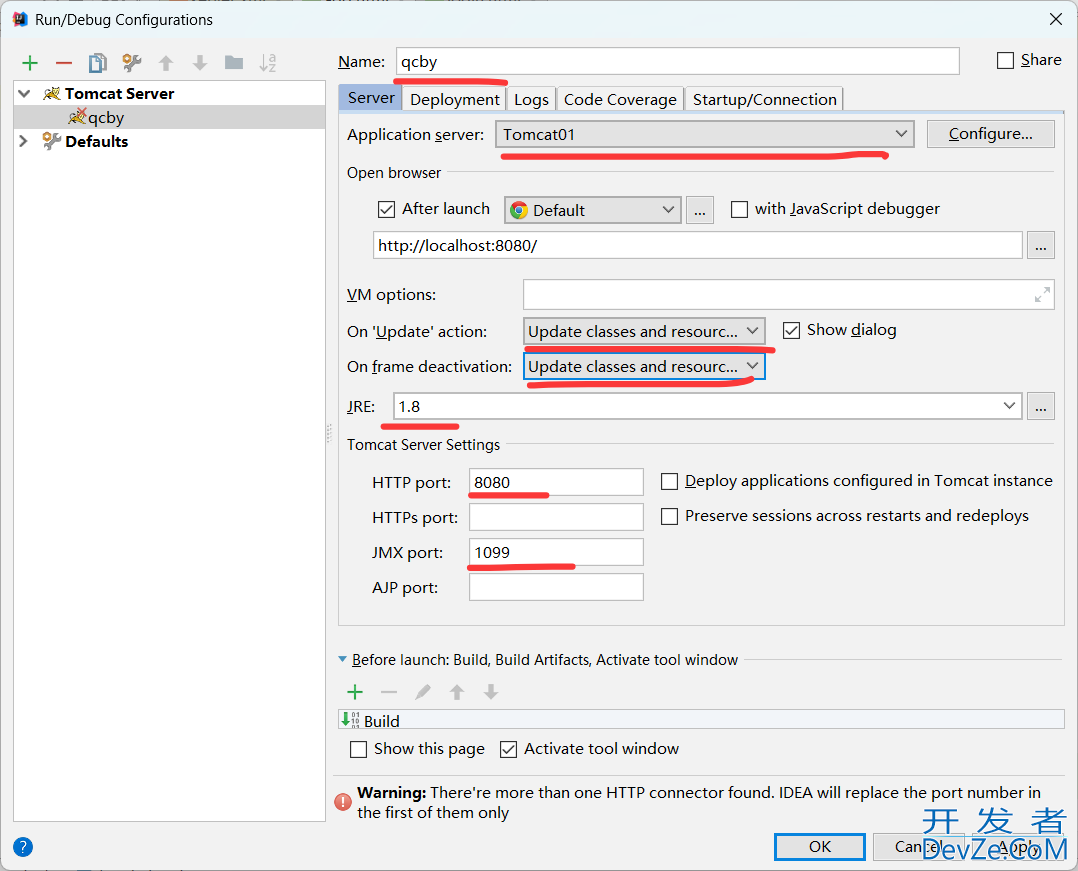This screenshot has height=871, width=1078.
Task: Open edit defaults wrench icon in toolbar
Action: 131,63
